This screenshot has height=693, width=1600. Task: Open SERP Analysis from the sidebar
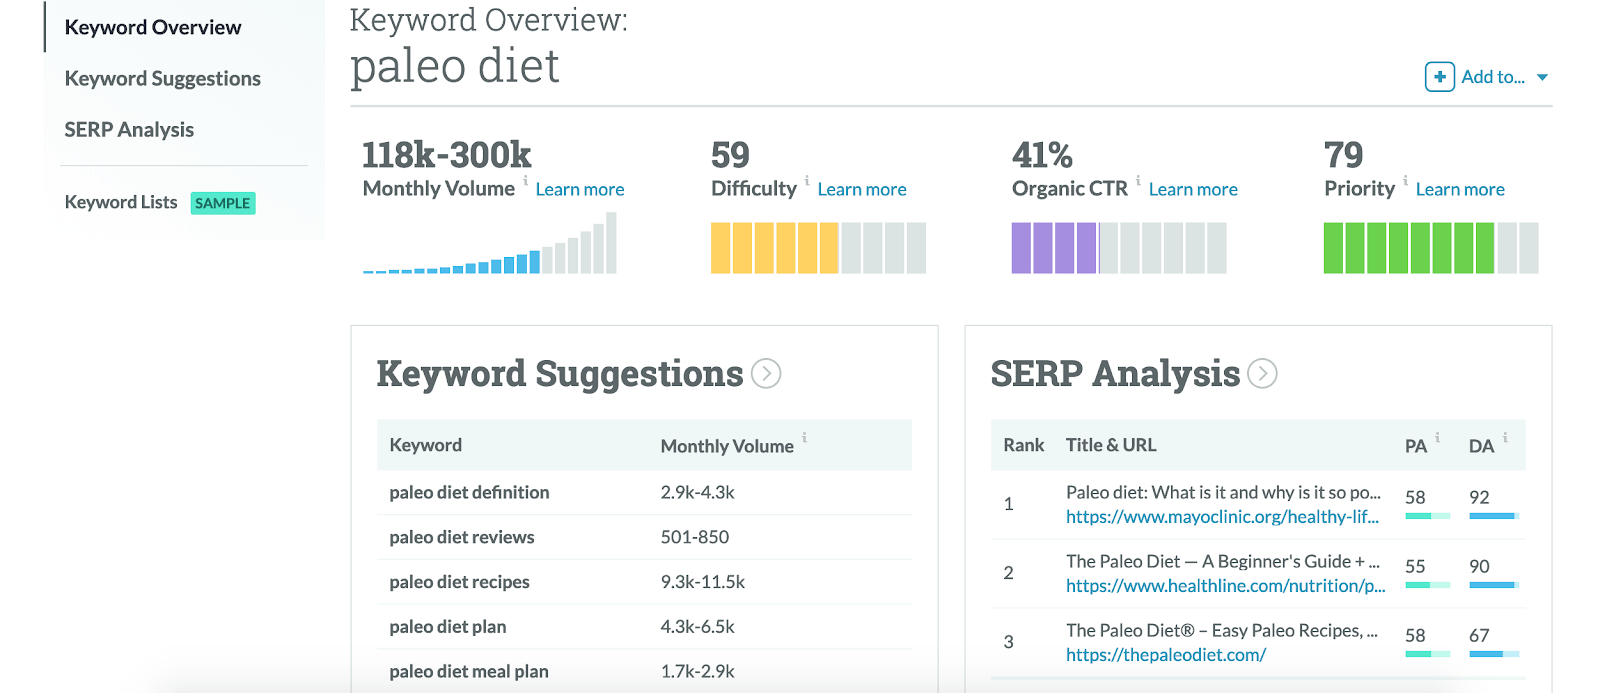coord(128,129)
